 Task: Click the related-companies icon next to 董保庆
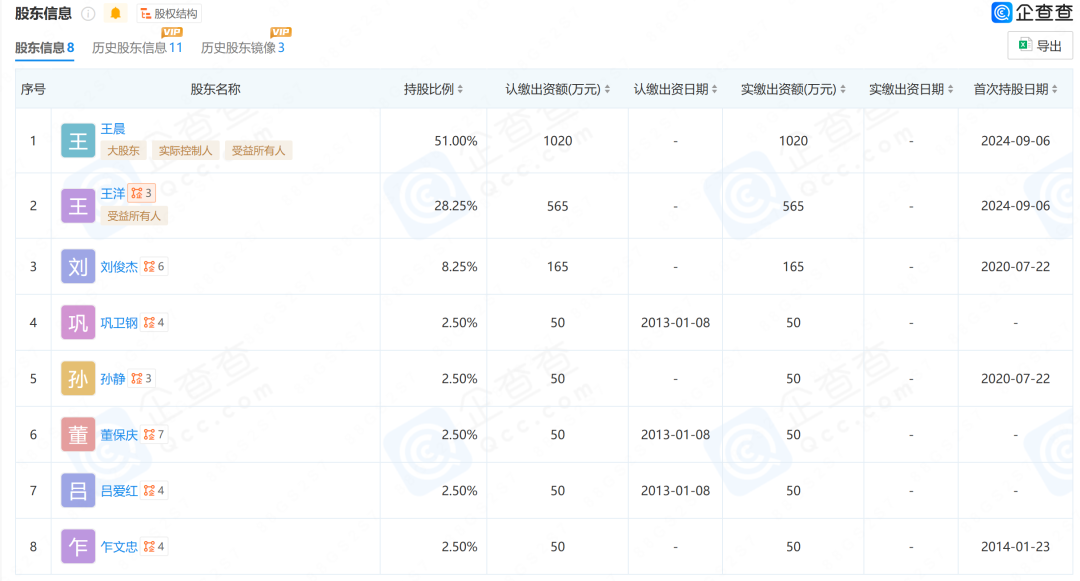coord(154,435)
